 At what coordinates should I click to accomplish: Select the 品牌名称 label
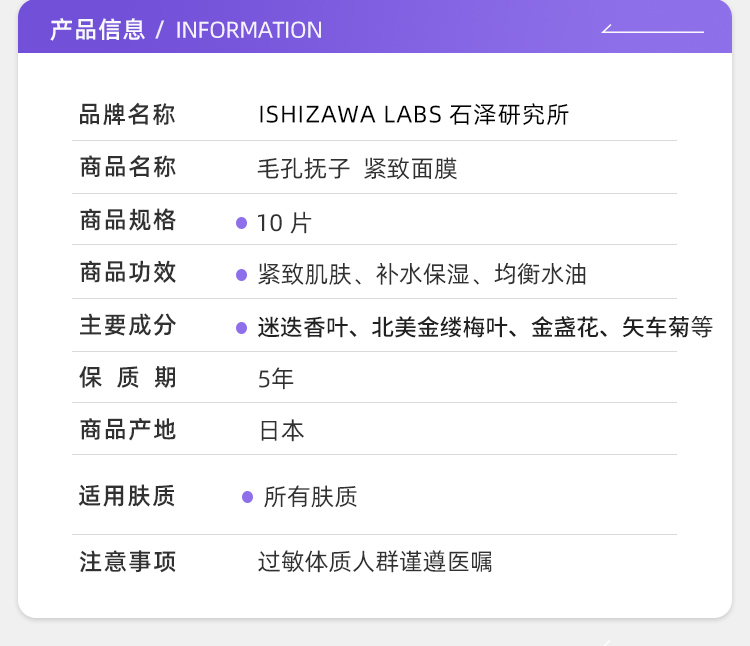pyautogui.click(x=127, y=115)
